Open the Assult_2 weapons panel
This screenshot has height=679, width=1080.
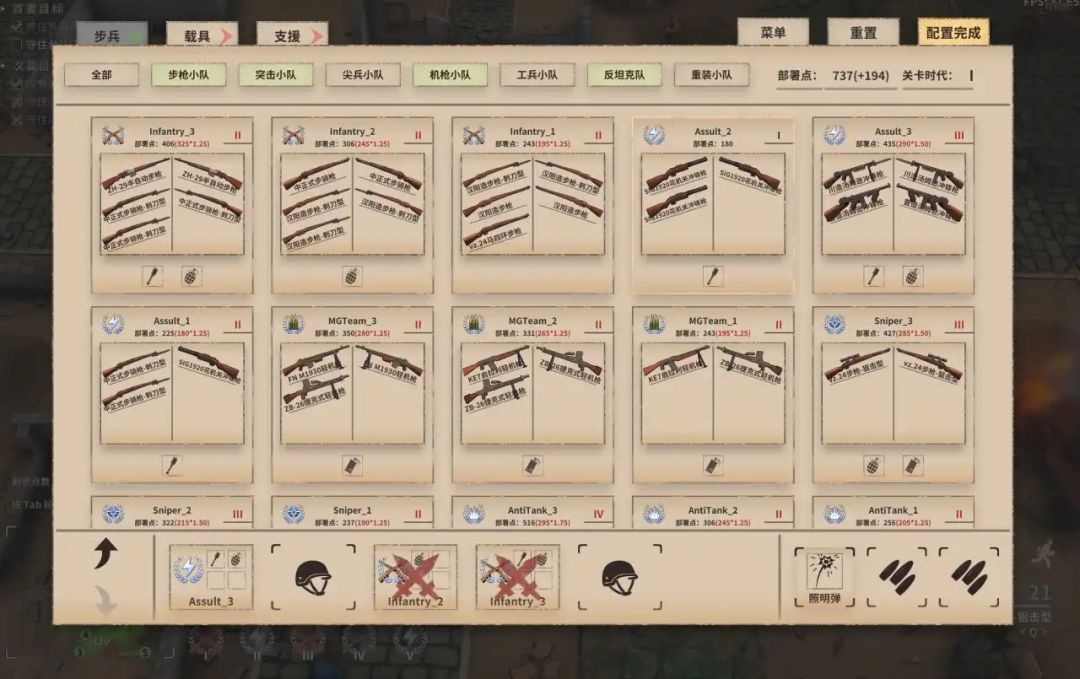(x=713, y=204)
